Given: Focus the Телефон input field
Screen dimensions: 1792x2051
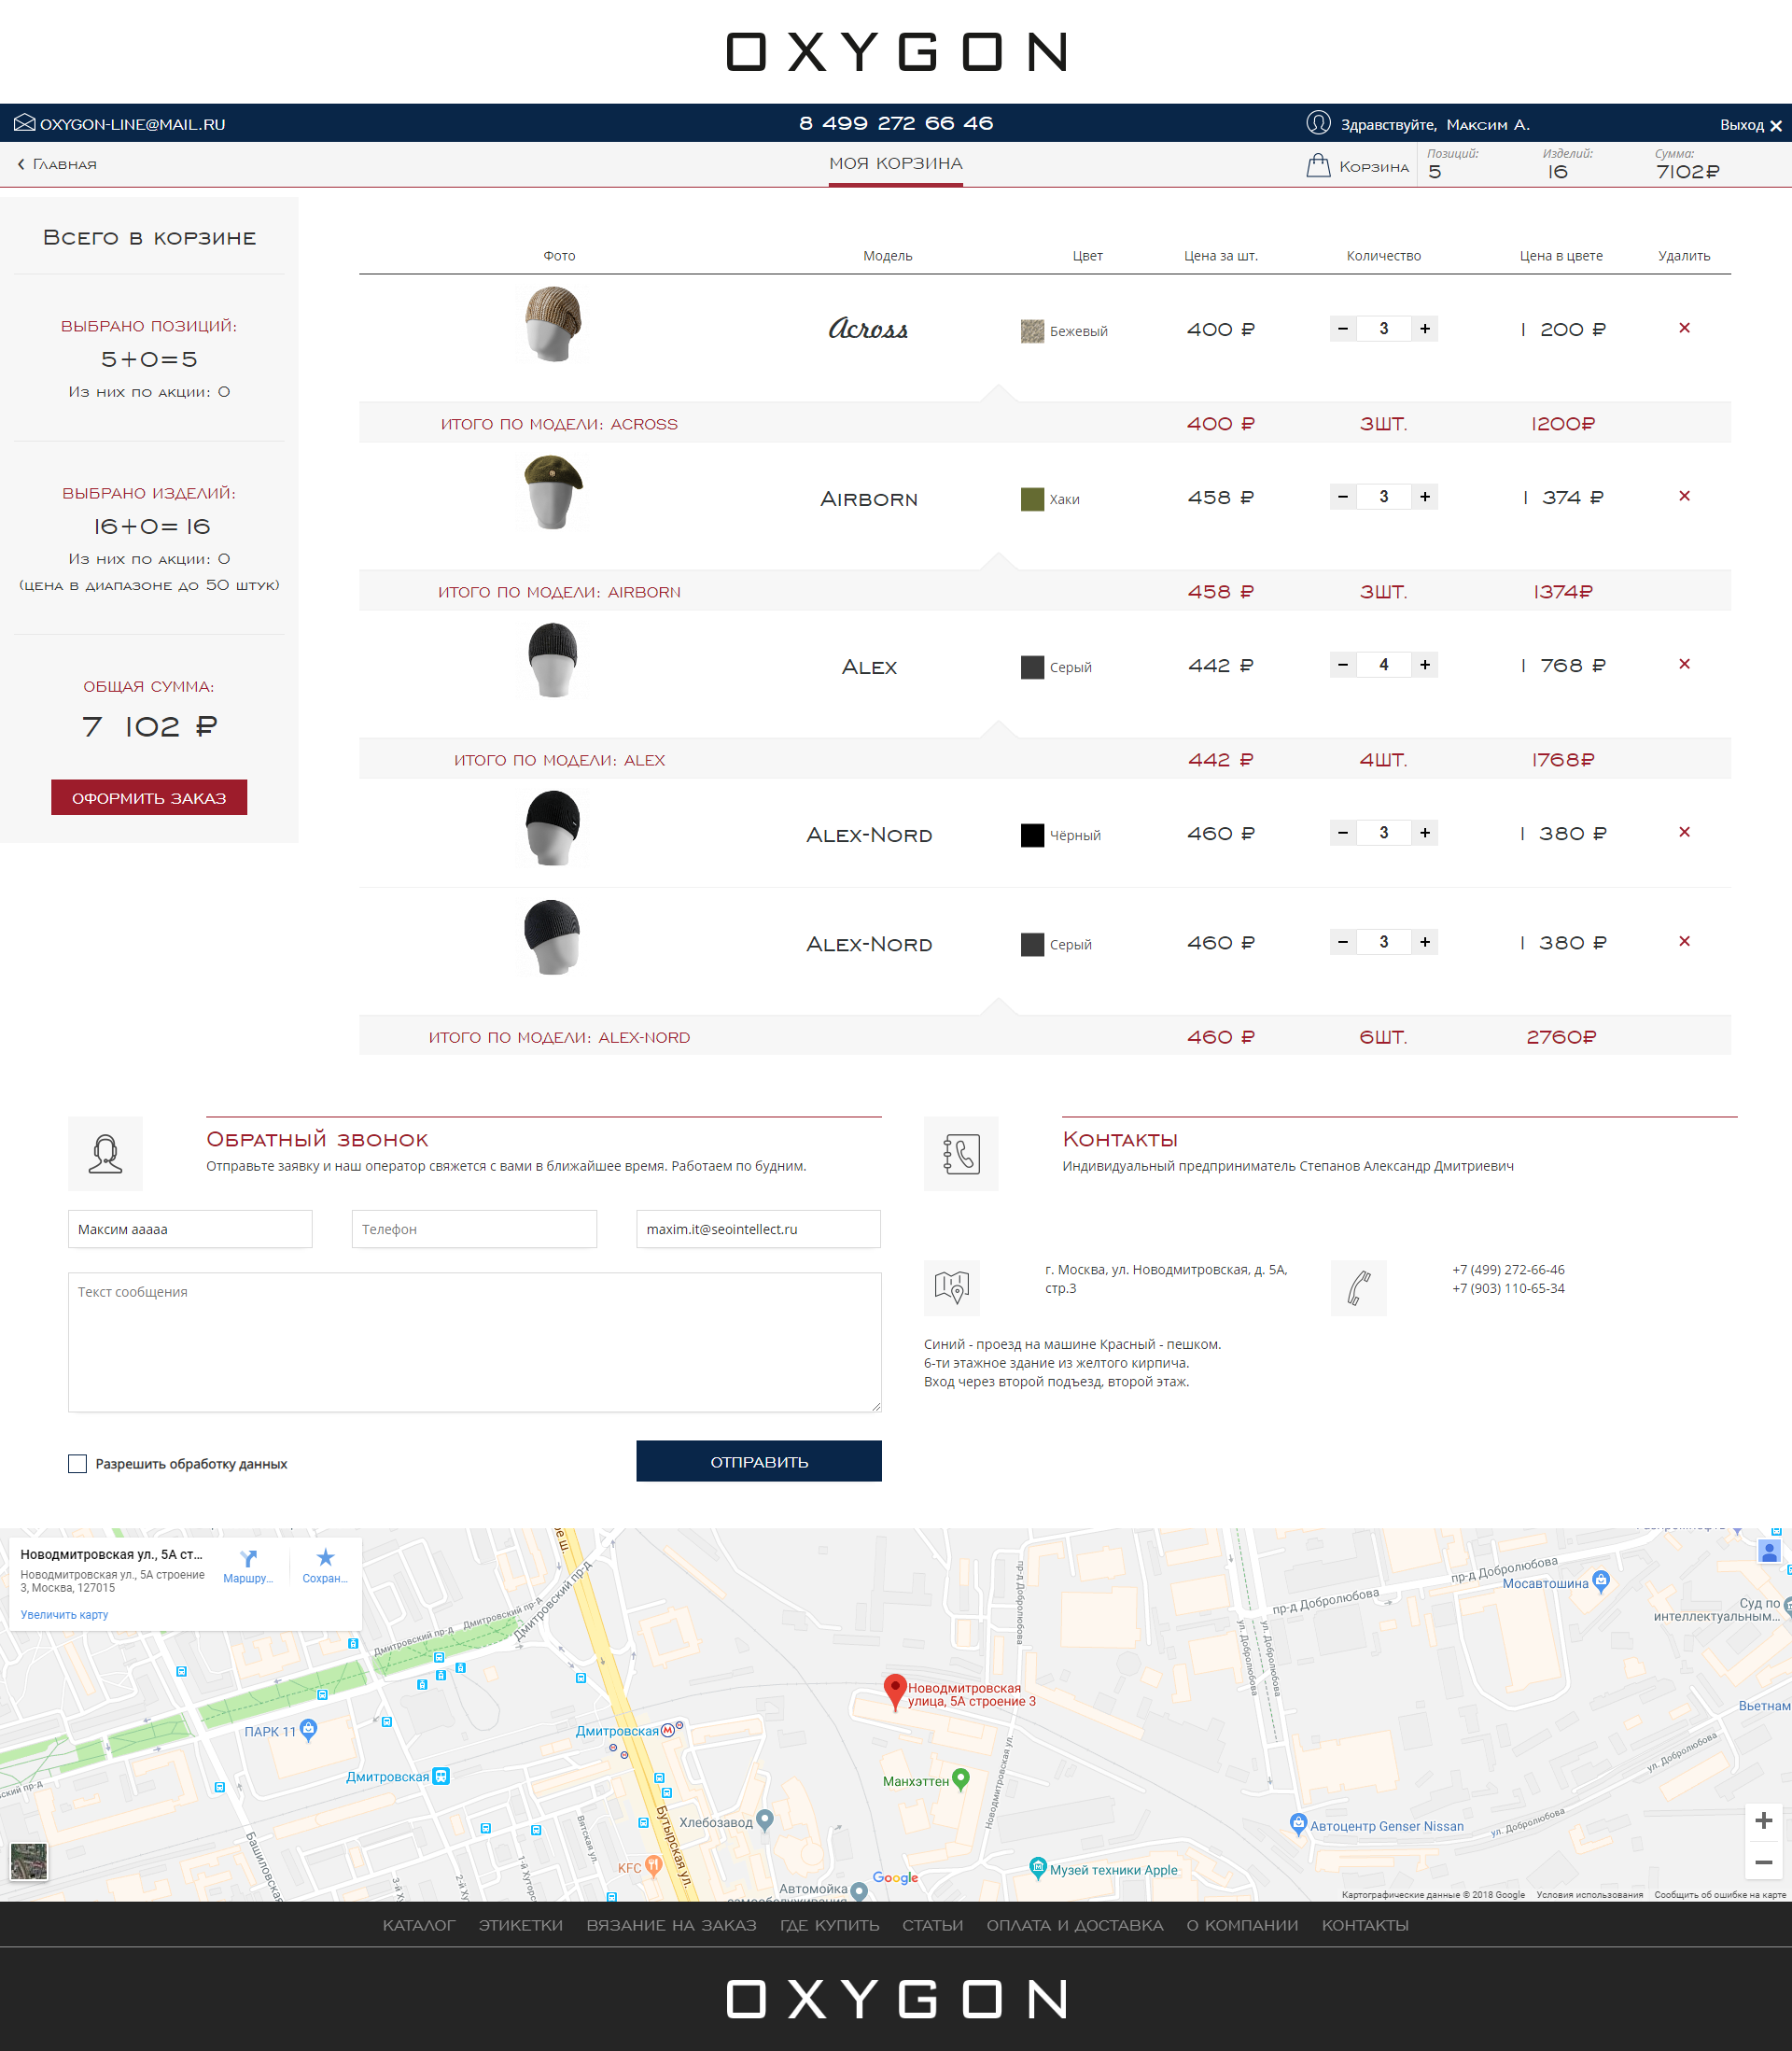Looking at the screenshot, I should coord(474,1229).
